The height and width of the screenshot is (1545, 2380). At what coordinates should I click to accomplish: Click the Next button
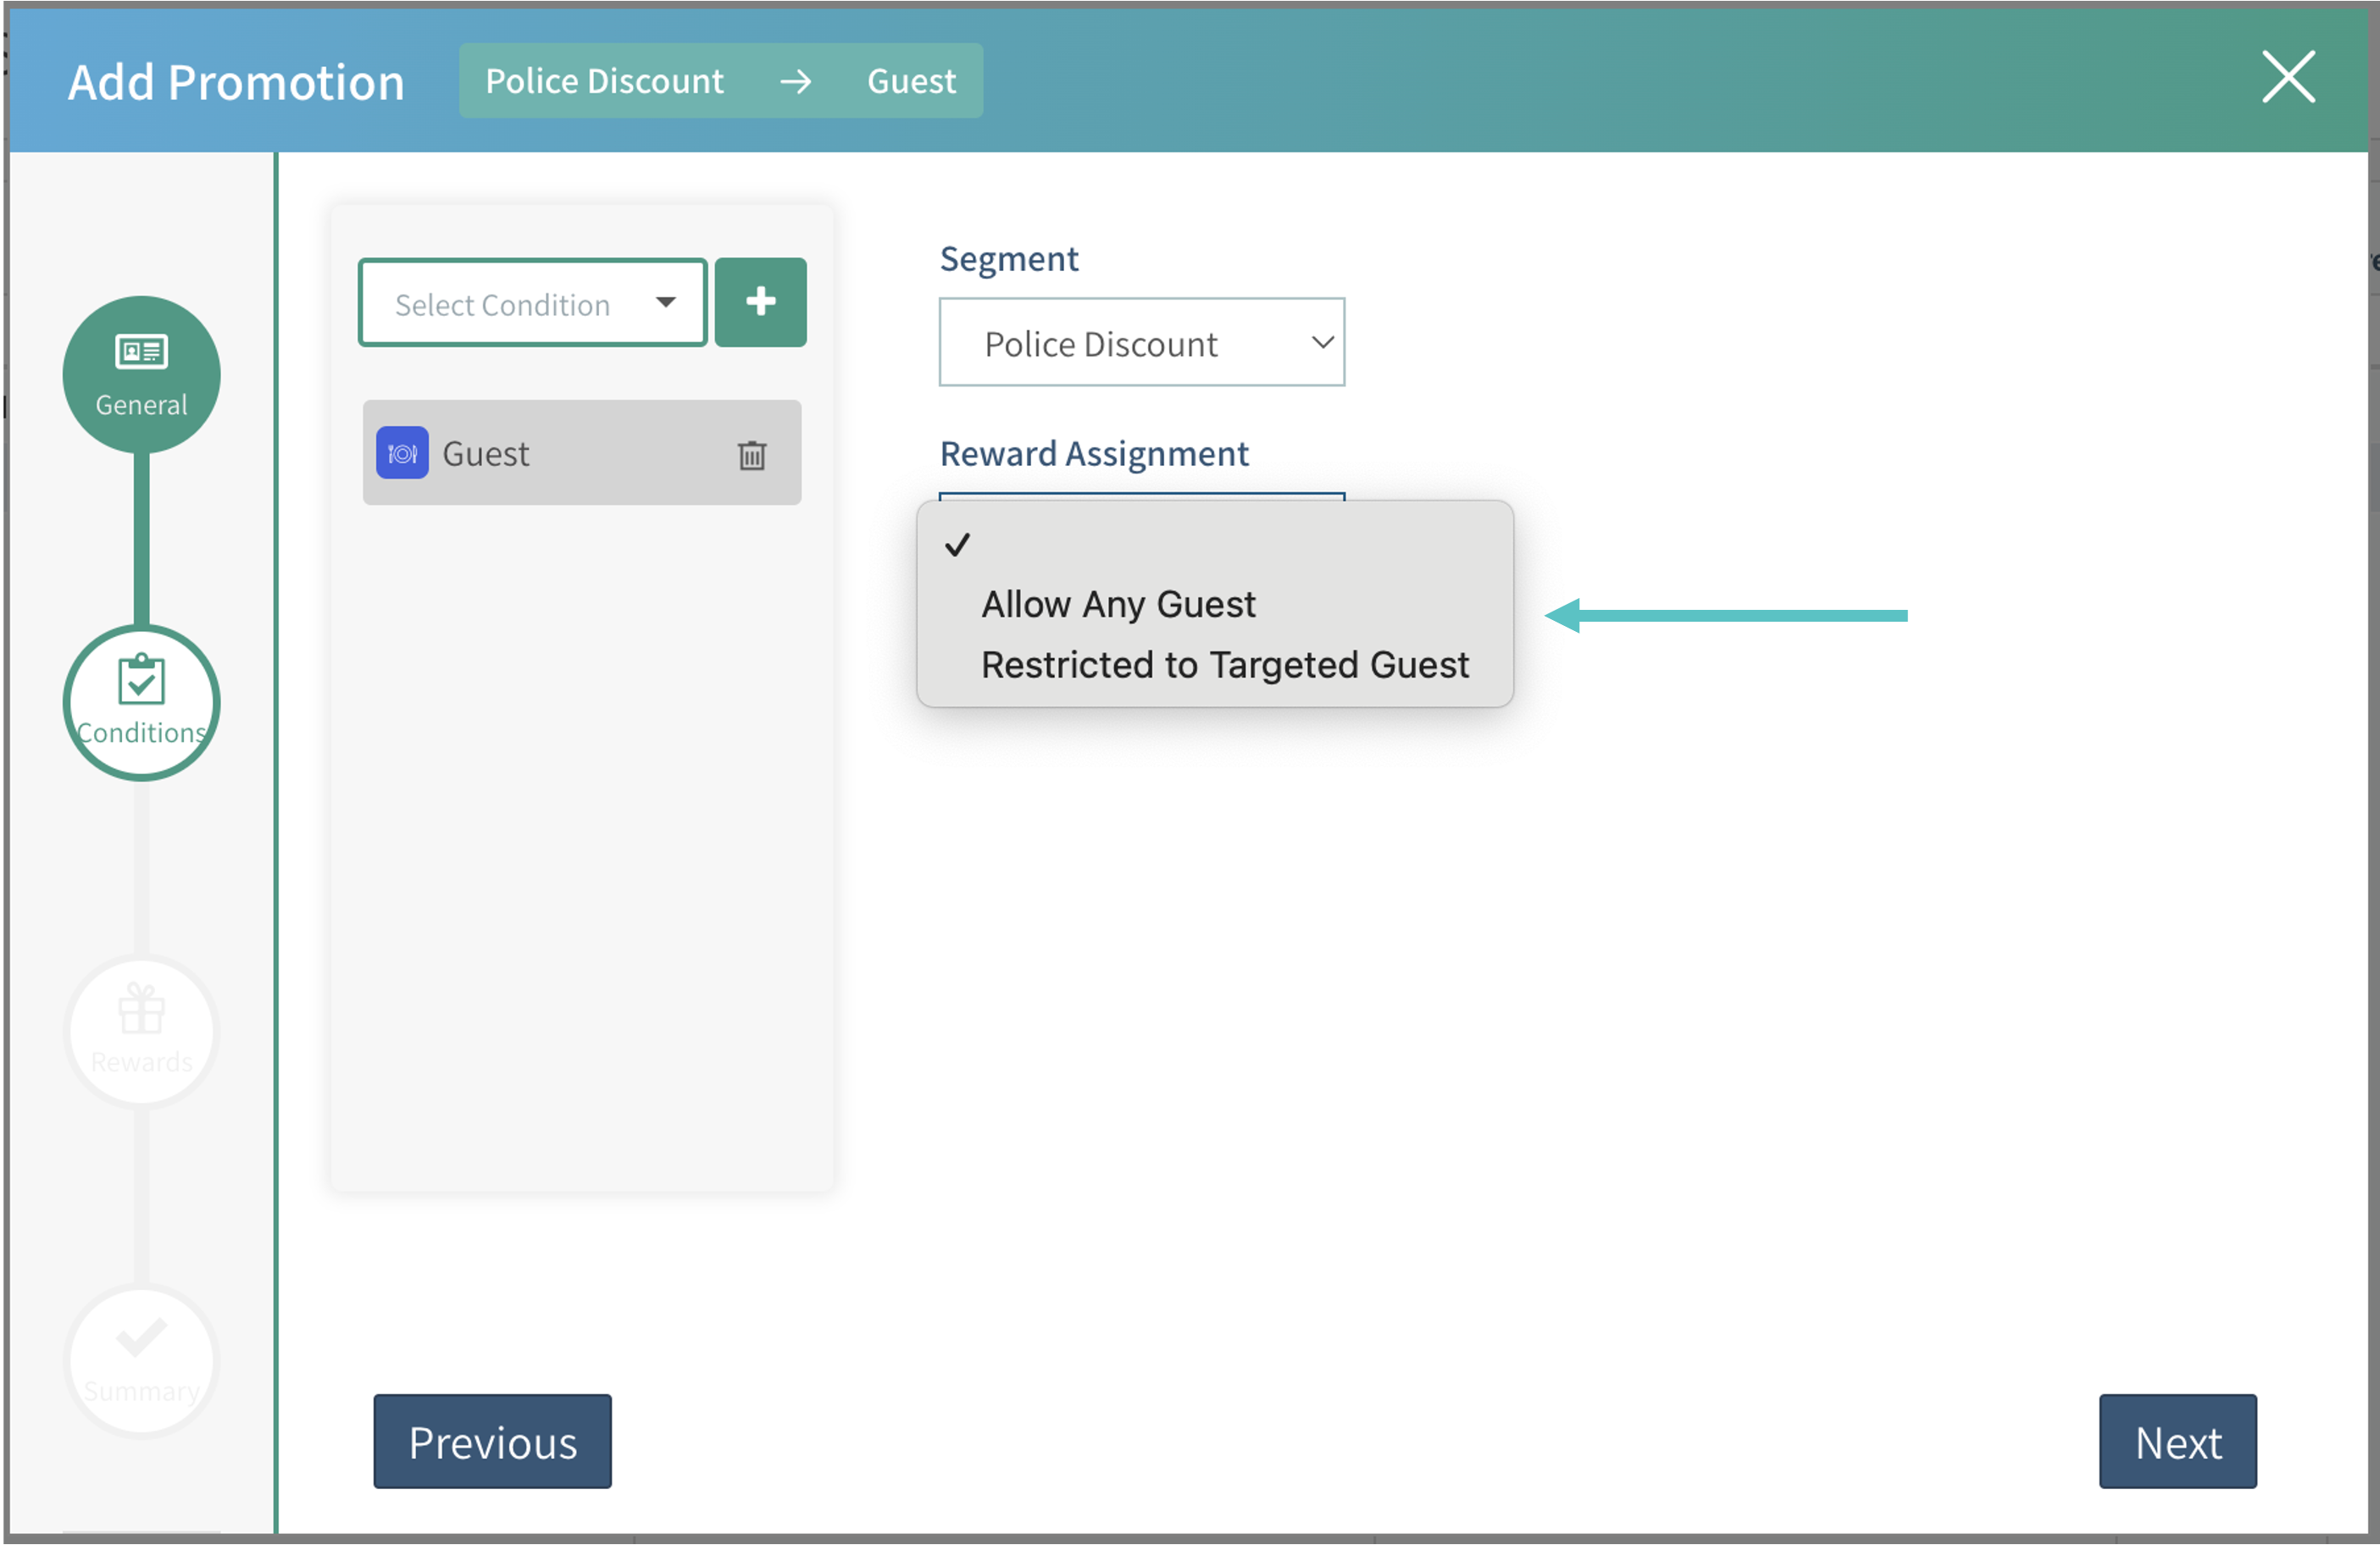point(2177,1441)
